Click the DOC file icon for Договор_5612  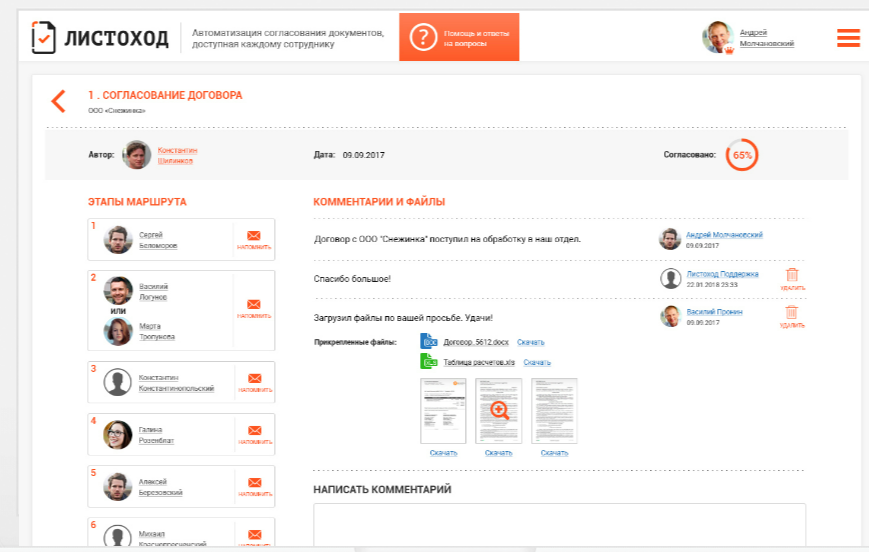(x=429, y=341)
